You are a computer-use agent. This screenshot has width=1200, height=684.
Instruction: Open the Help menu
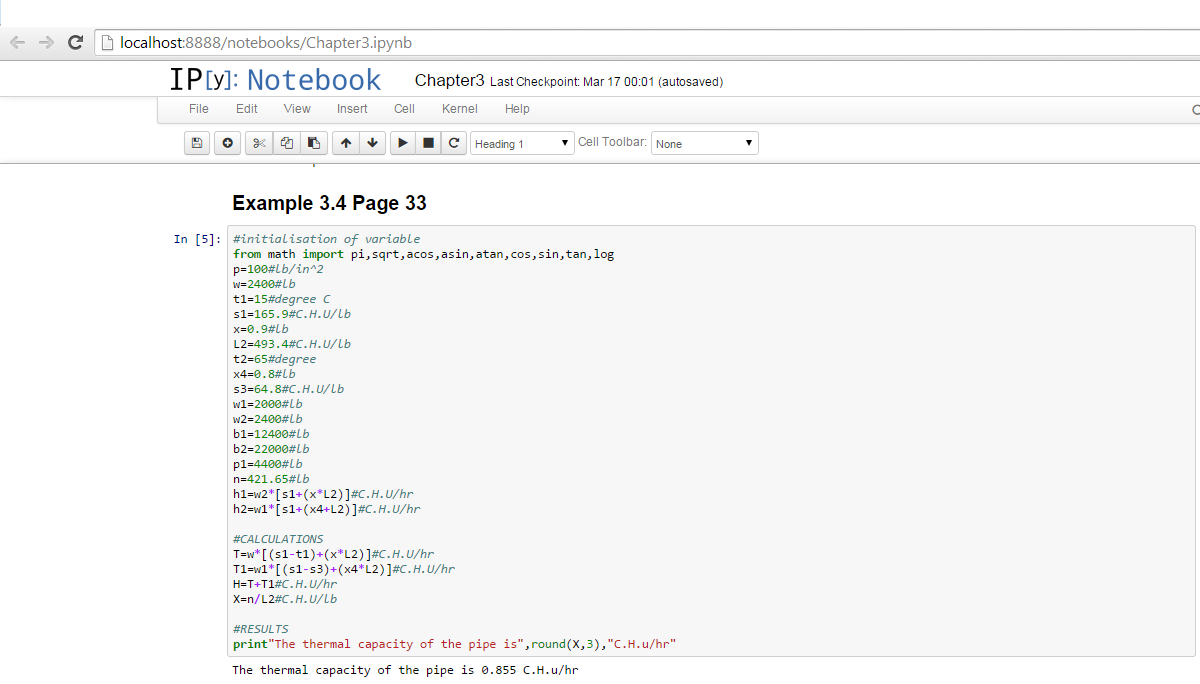click(517, 109)
